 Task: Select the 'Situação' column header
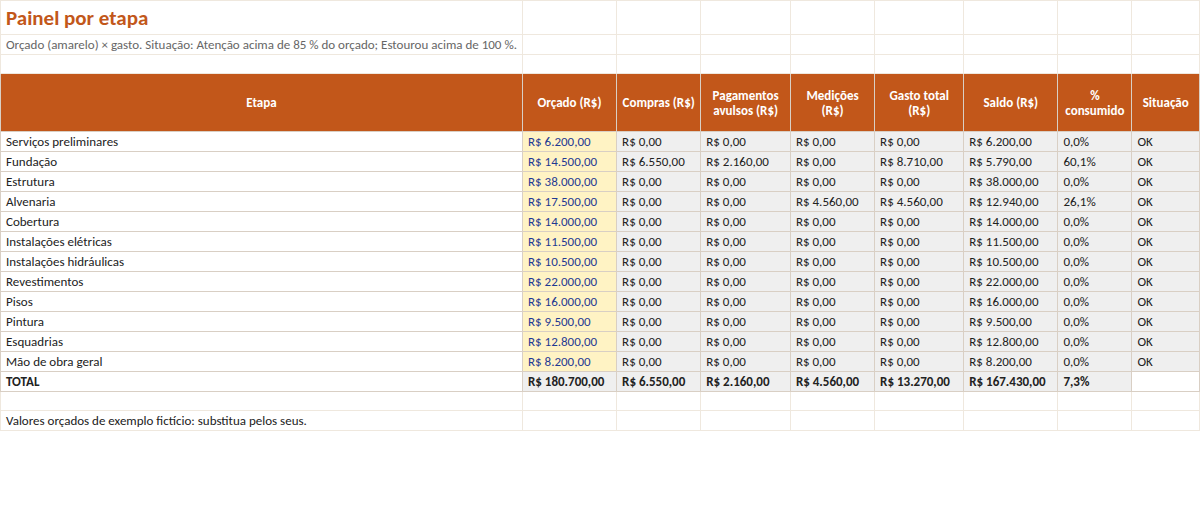(x=1165, y=102)
